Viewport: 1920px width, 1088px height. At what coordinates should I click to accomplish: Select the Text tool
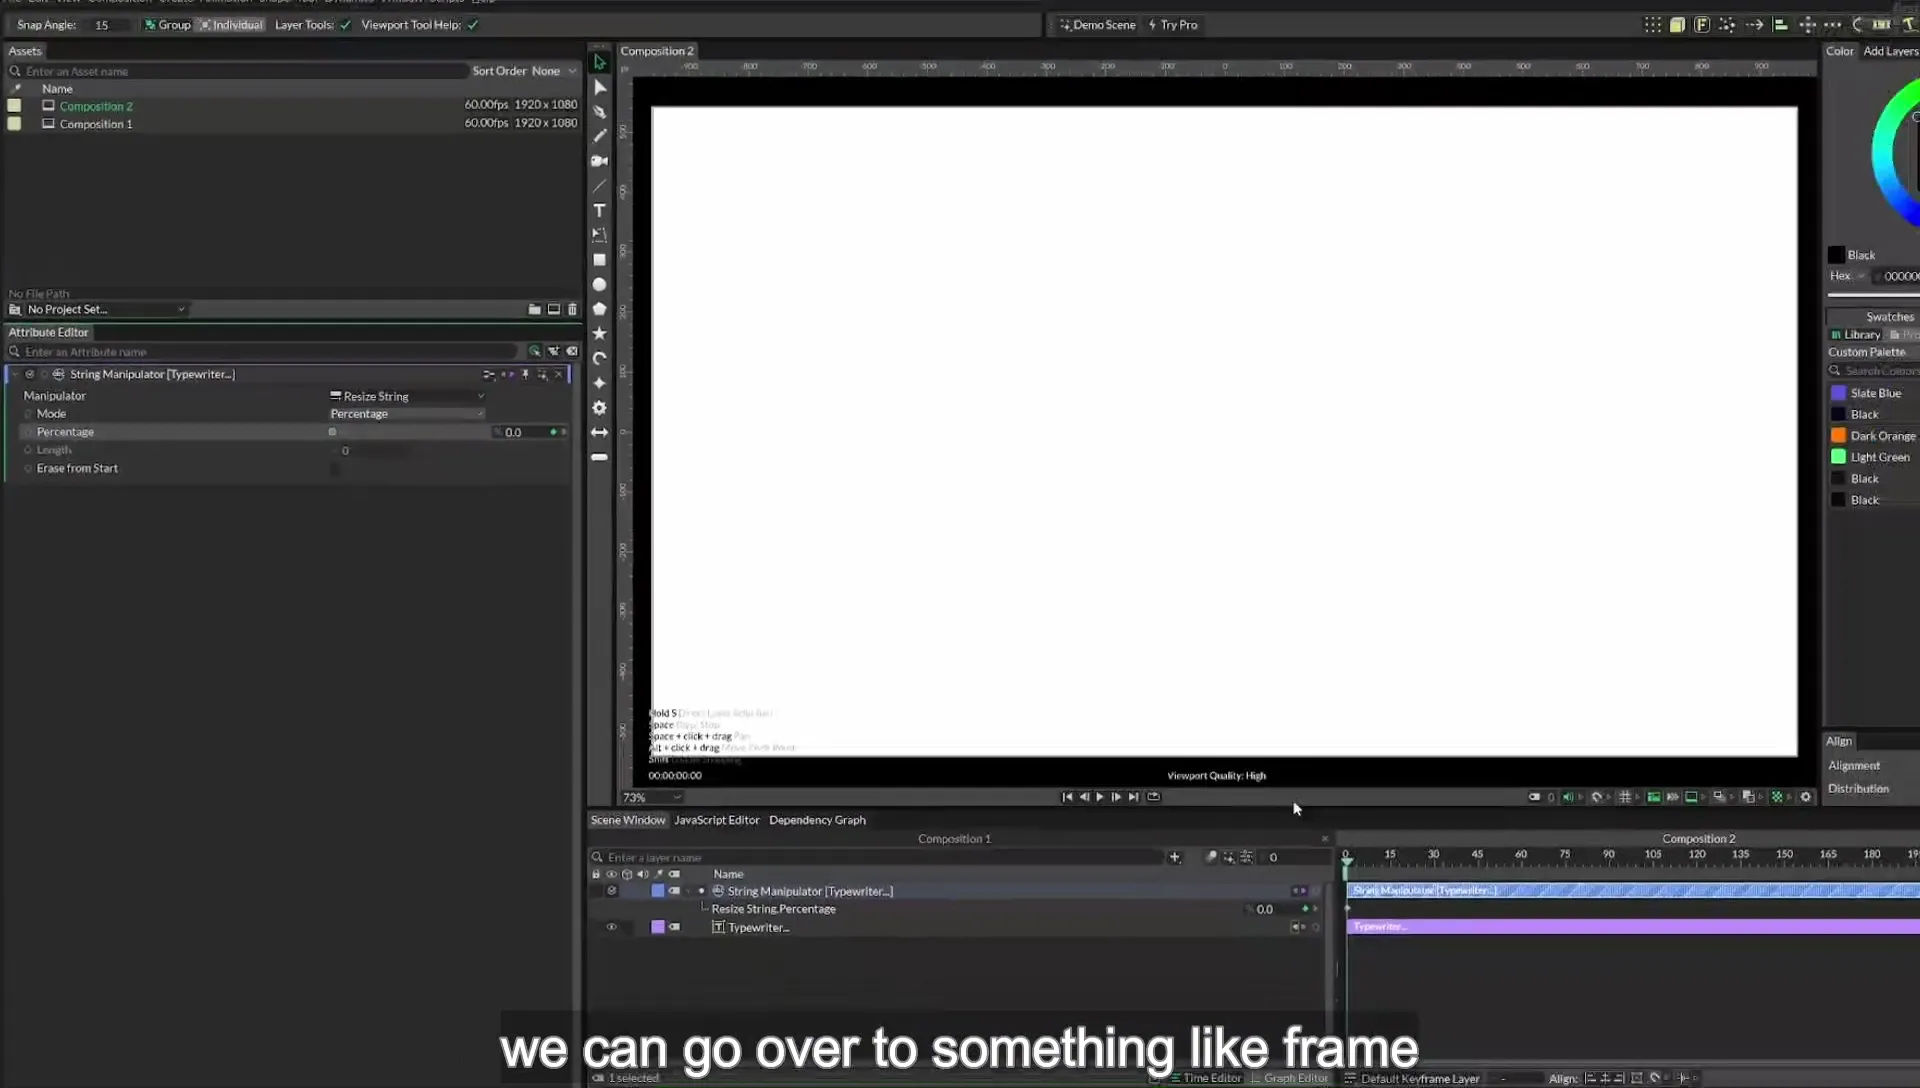tap(600, 210)
